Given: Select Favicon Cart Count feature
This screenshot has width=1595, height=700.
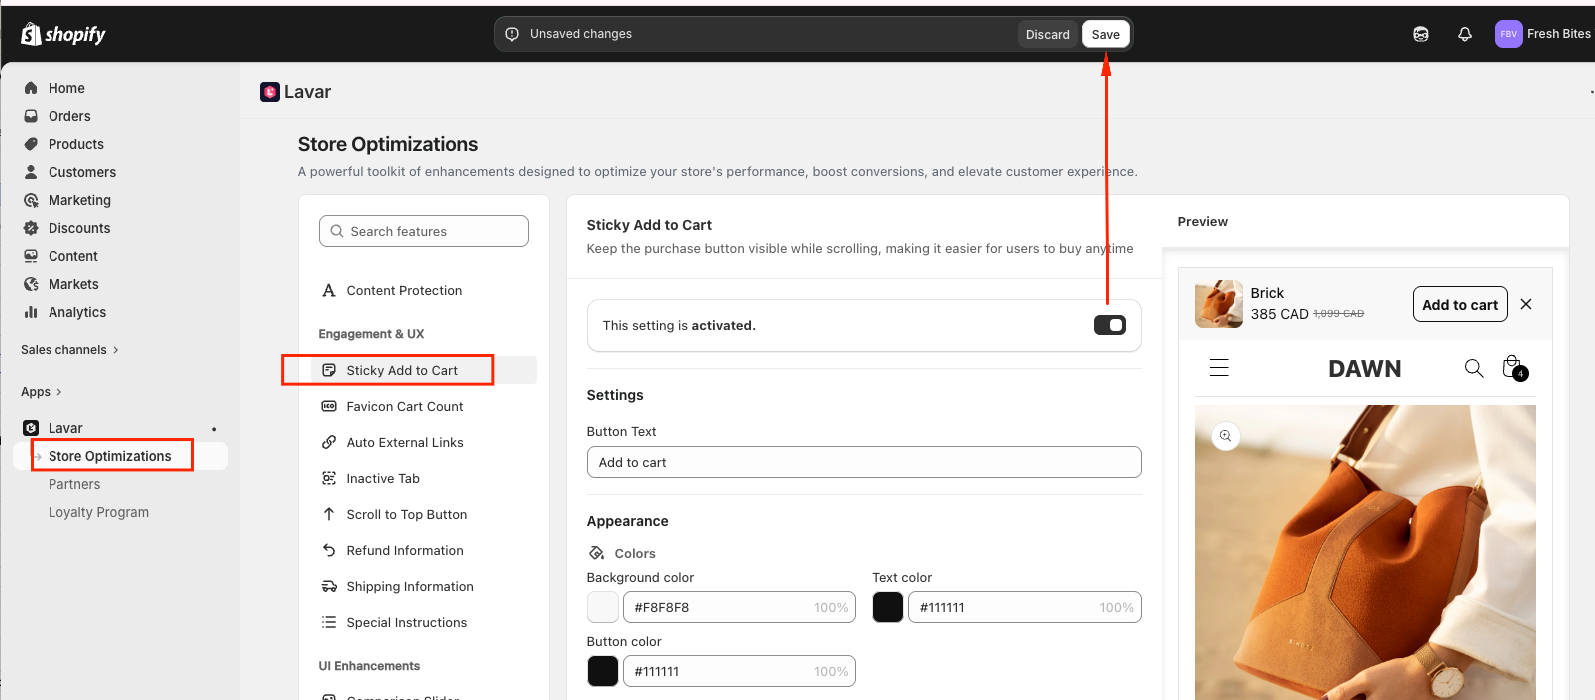Looking at the screenshot, I should click(x=405, y=406).
